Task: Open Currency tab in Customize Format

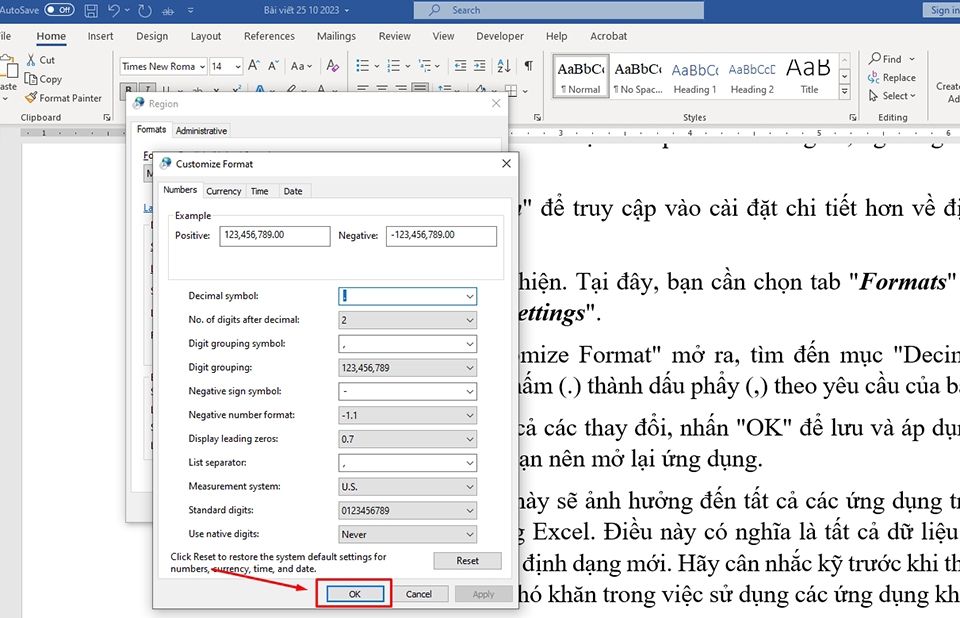Action: (223, 191)
